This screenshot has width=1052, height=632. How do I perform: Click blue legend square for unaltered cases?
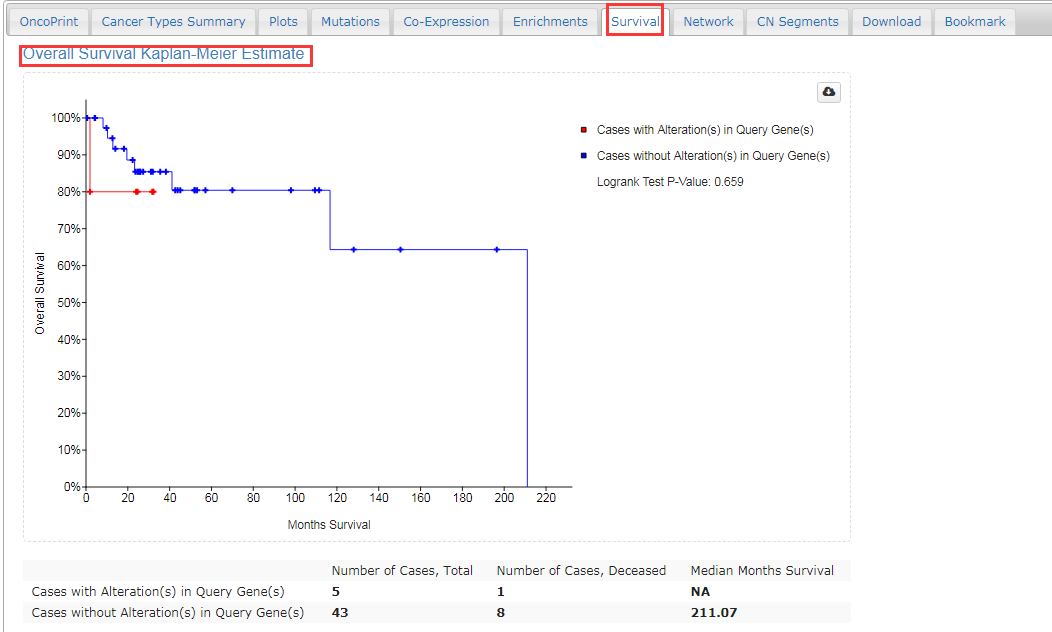click(x=583, y=156)
